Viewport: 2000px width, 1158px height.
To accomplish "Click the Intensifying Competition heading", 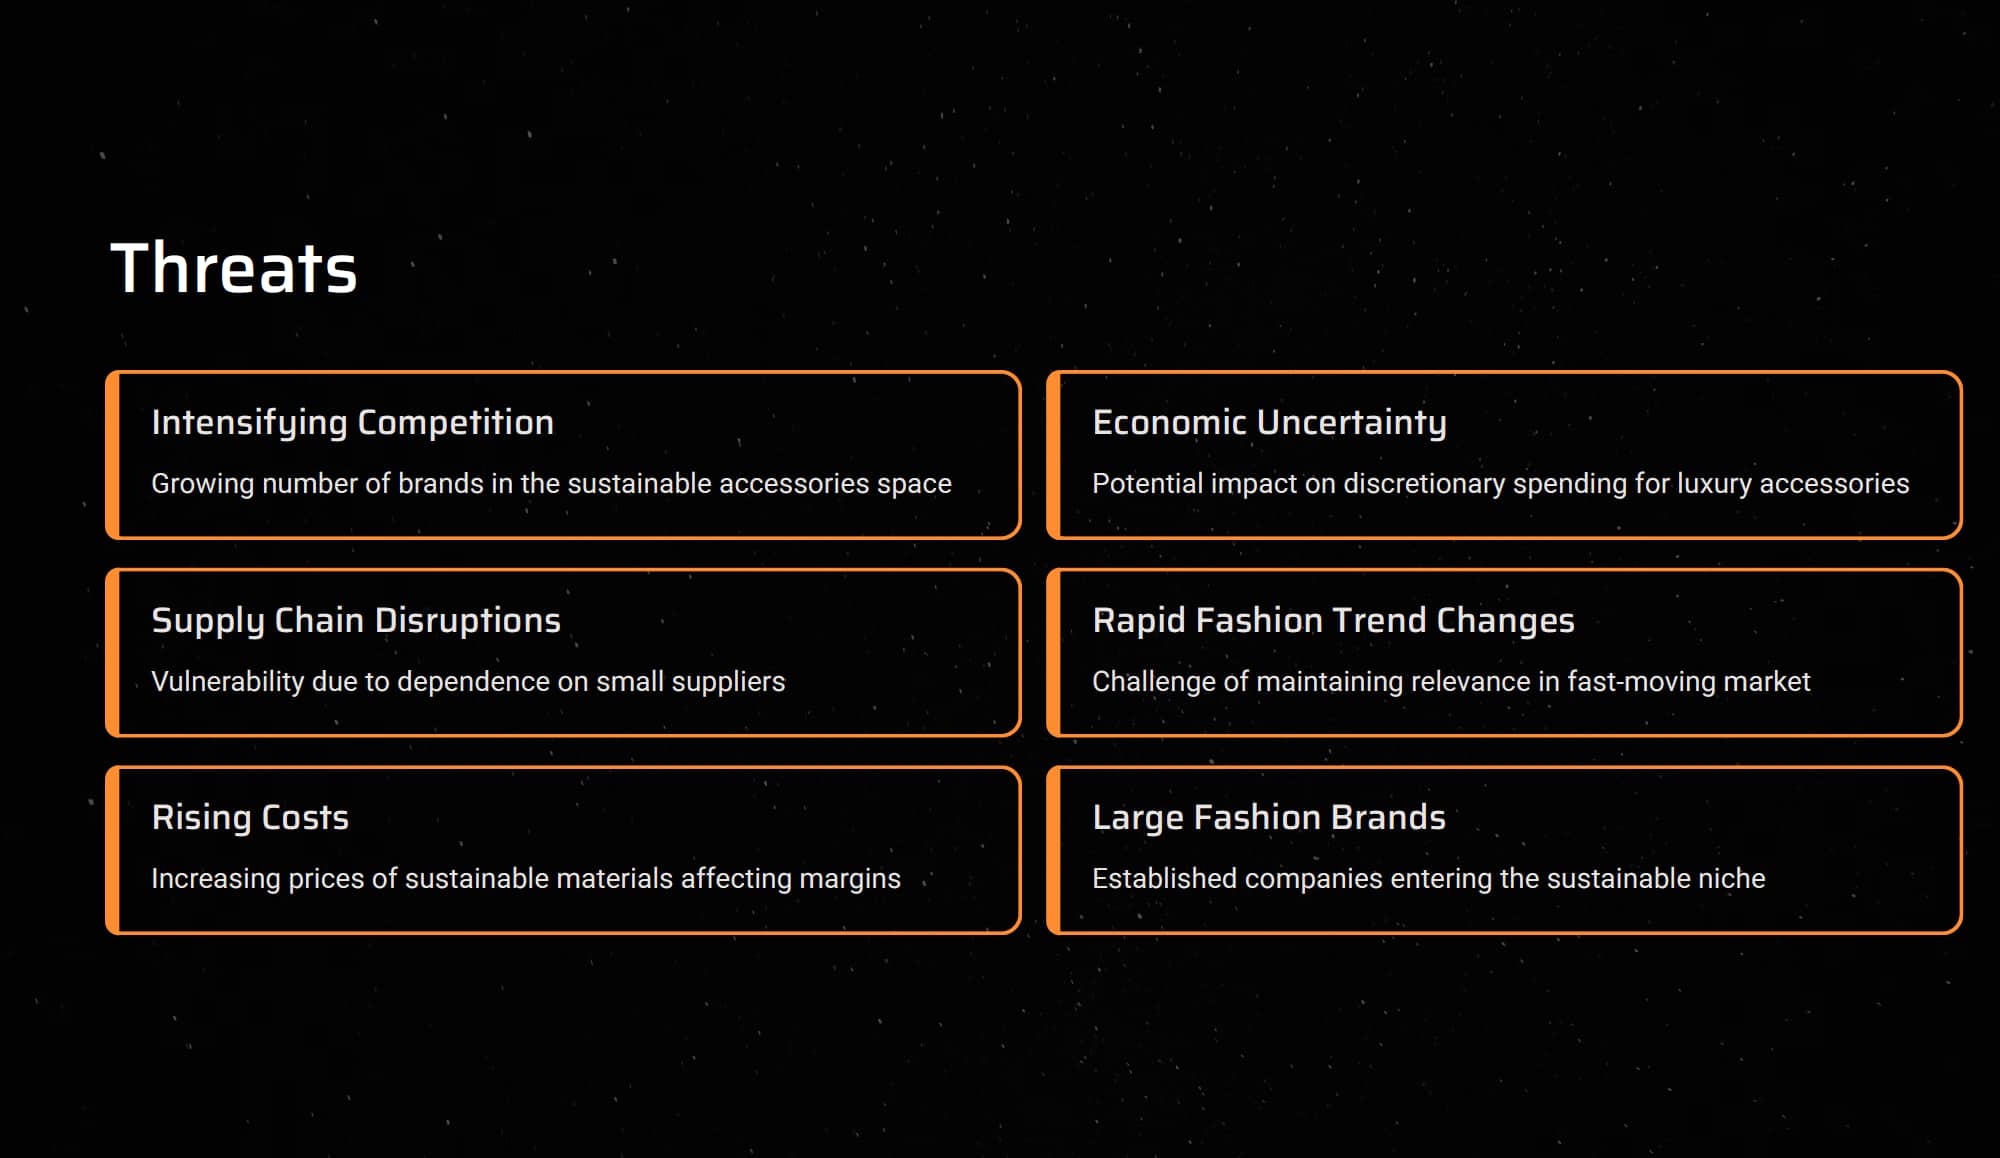I will [x=352, y=422].
